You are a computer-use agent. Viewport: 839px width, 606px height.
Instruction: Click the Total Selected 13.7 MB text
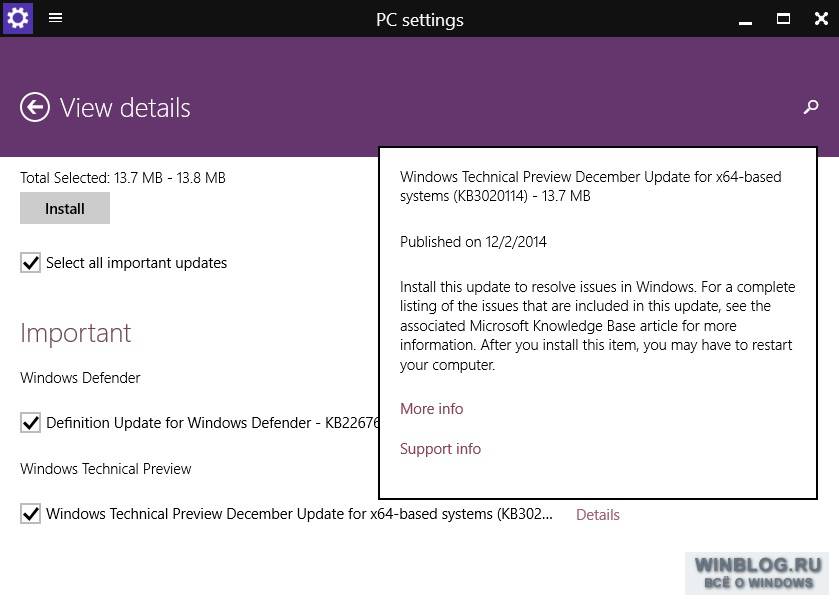coord(123,178)
